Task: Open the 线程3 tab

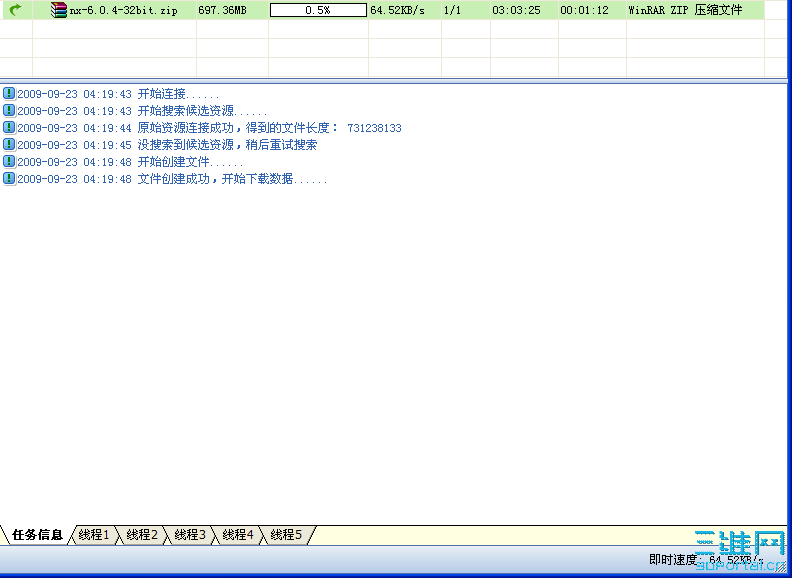Action: [x=190, y=535]
